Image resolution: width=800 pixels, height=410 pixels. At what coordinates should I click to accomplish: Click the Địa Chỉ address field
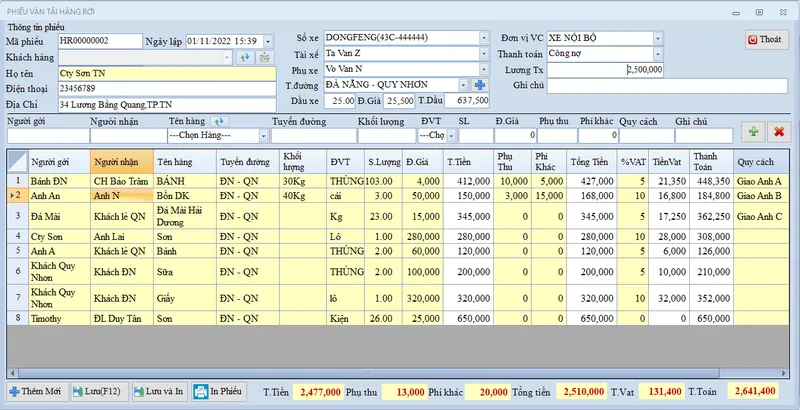167,105
